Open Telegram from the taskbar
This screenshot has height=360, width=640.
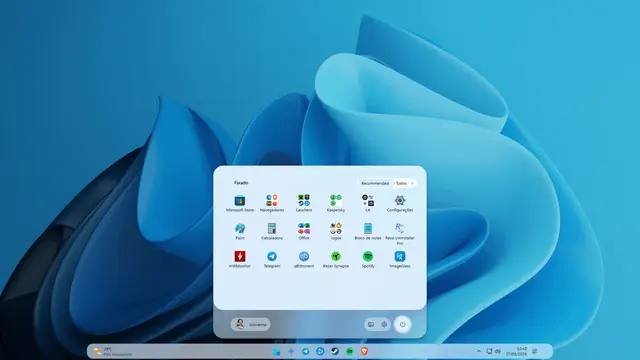[305, 351]
